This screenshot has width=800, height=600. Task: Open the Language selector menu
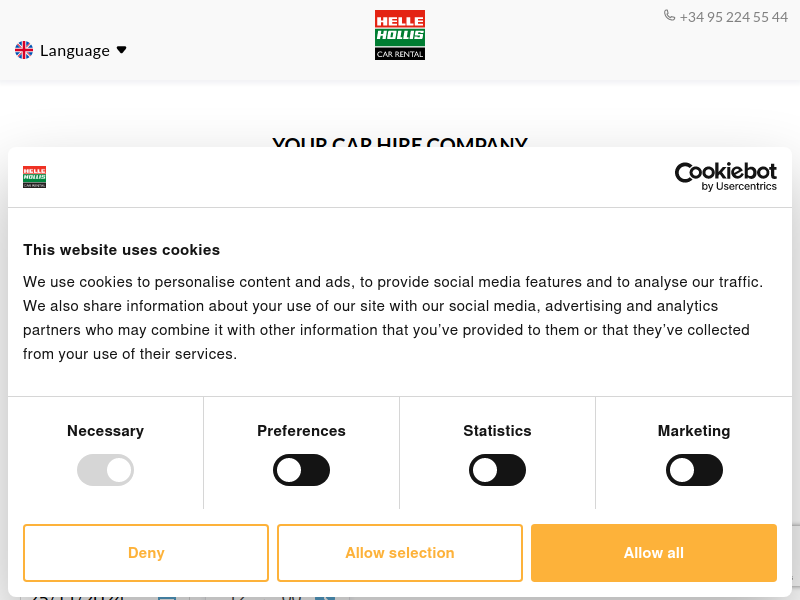[70, 50]
